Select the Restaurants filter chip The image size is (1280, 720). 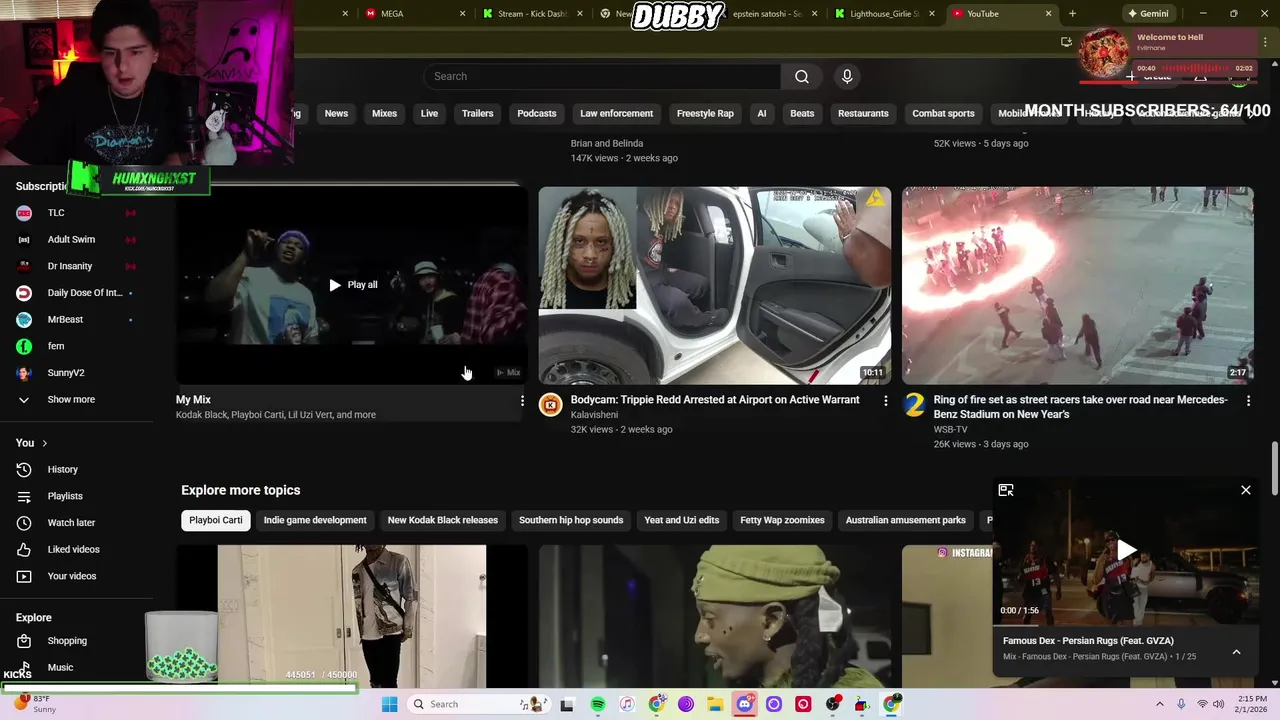coord(863,113)
